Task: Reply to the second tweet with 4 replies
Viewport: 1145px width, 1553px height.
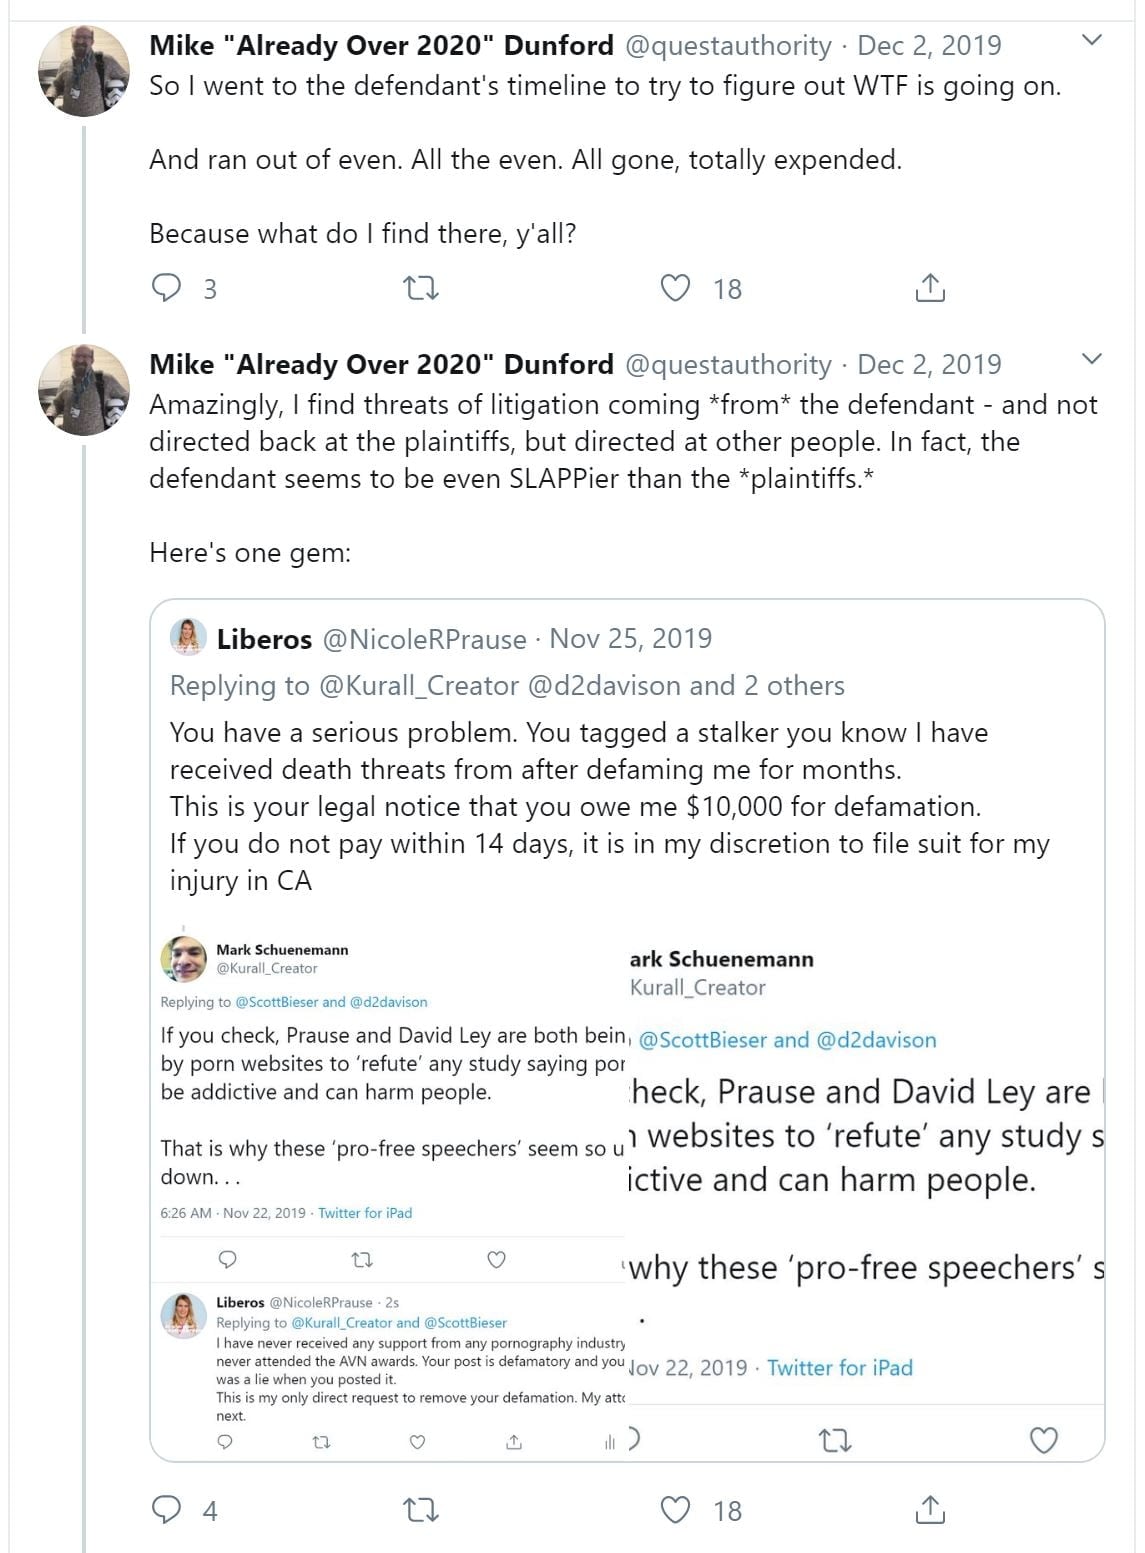Action: pyautogui.click(x=167, y=1510)
